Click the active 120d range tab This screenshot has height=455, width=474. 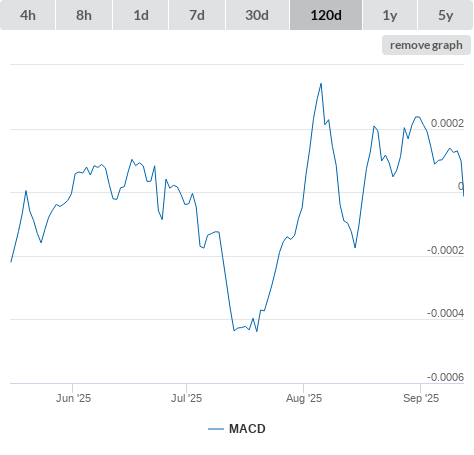tap(326, 15)
